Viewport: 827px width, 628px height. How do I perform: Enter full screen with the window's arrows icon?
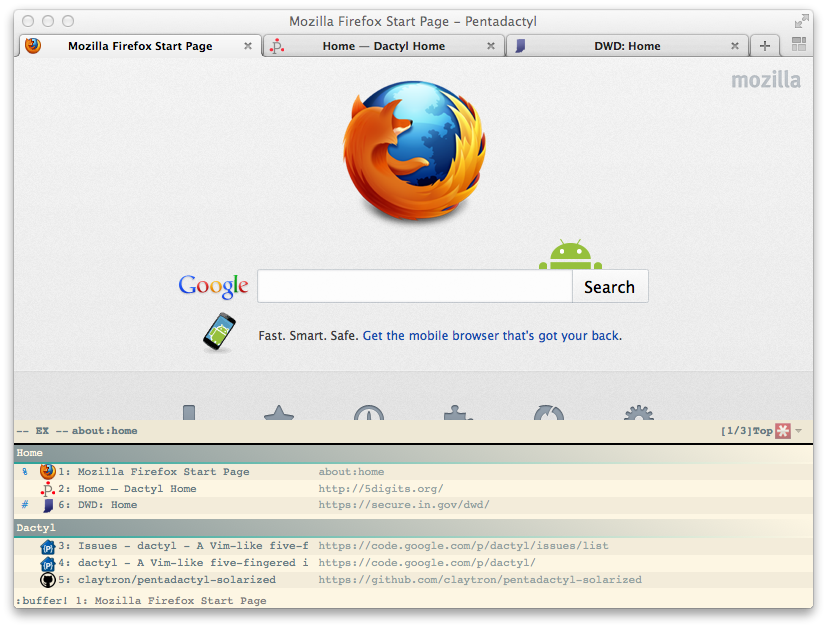[x=801, y=21]
